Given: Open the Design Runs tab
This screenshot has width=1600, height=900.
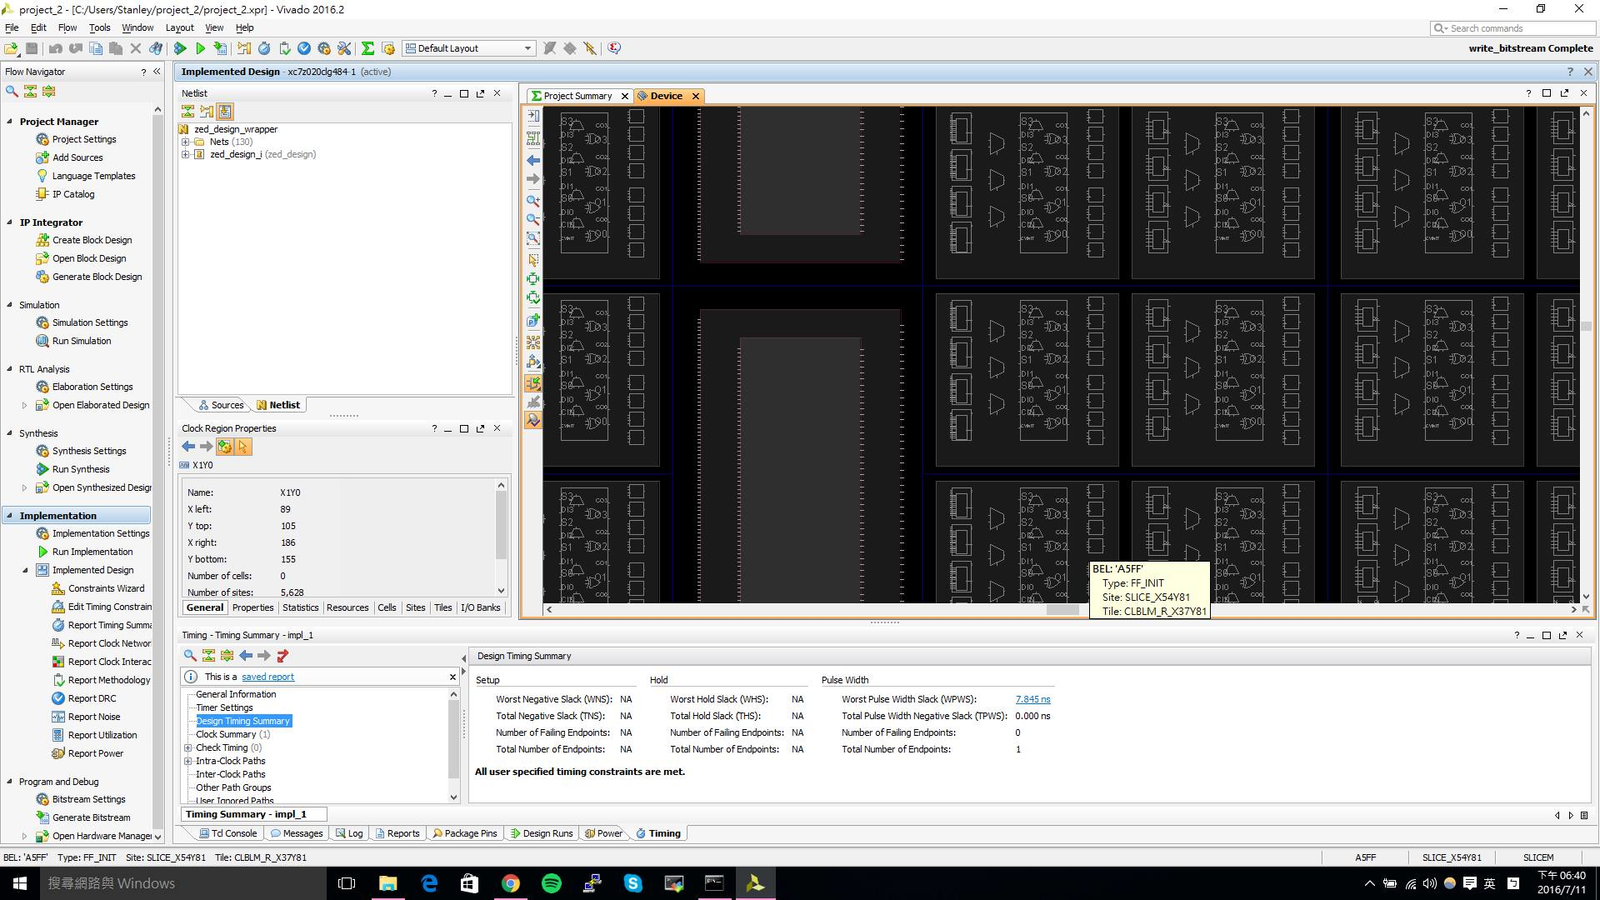Looking at the screenshot, I should 541,833.
